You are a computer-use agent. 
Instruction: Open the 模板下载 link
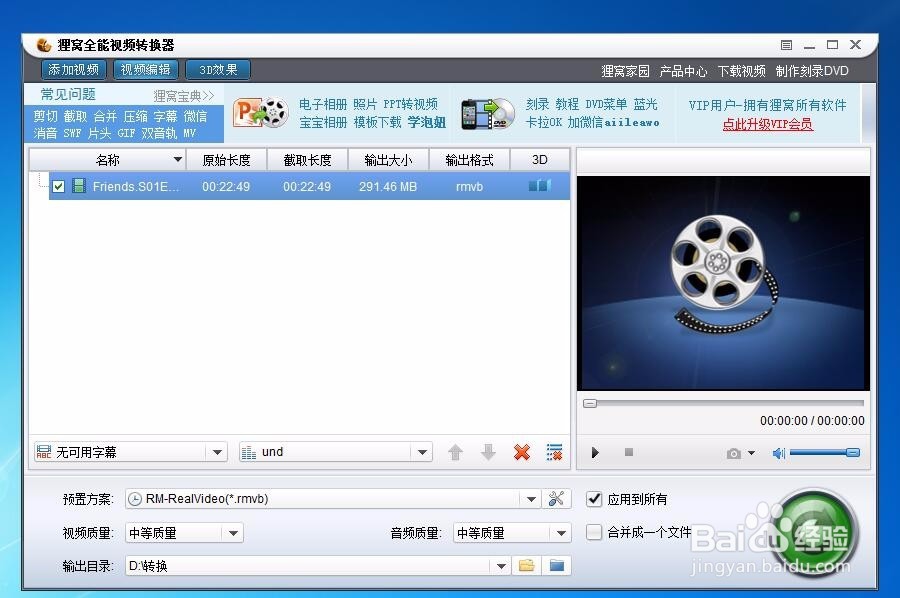pyautogui.click(x=377, y=122)
